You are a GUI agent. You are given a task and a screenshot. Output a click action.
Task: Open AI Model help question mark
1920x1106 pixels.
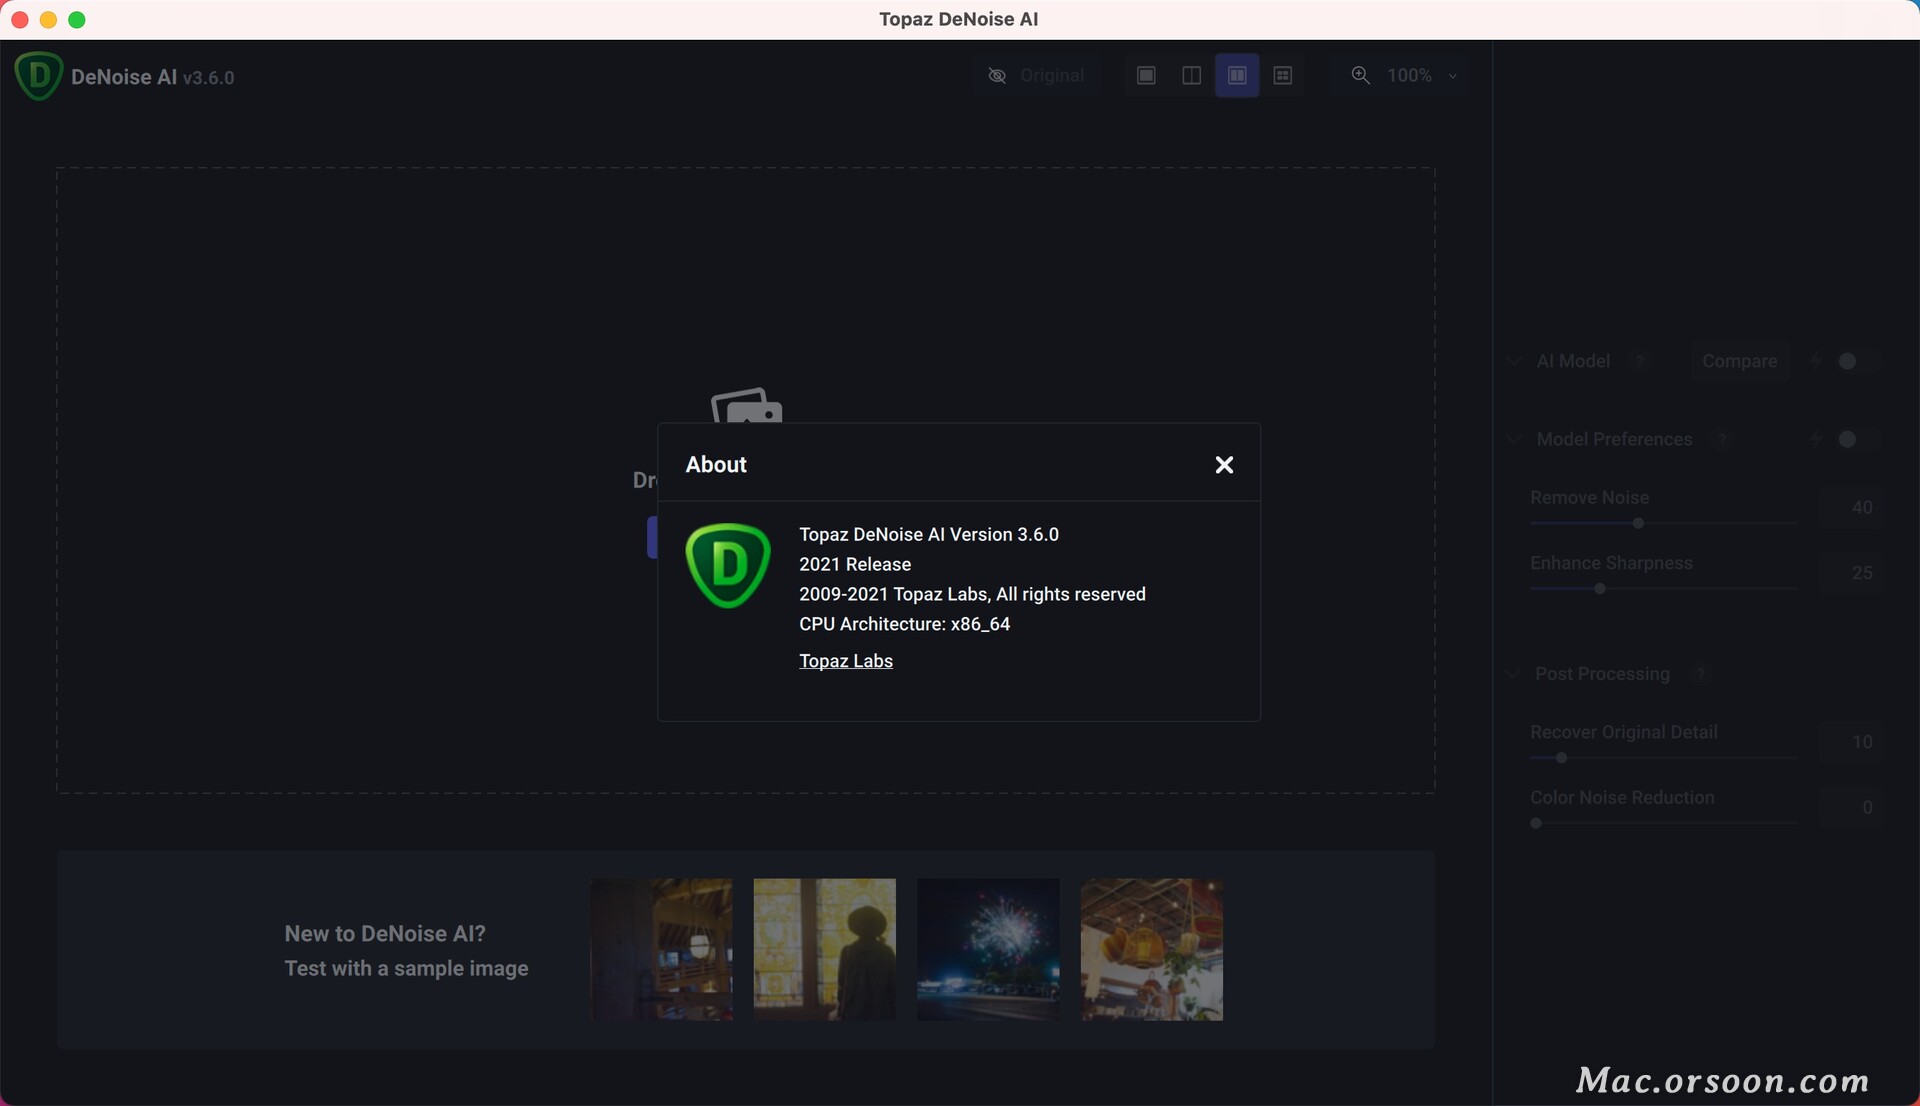[x=1640, y=361]
